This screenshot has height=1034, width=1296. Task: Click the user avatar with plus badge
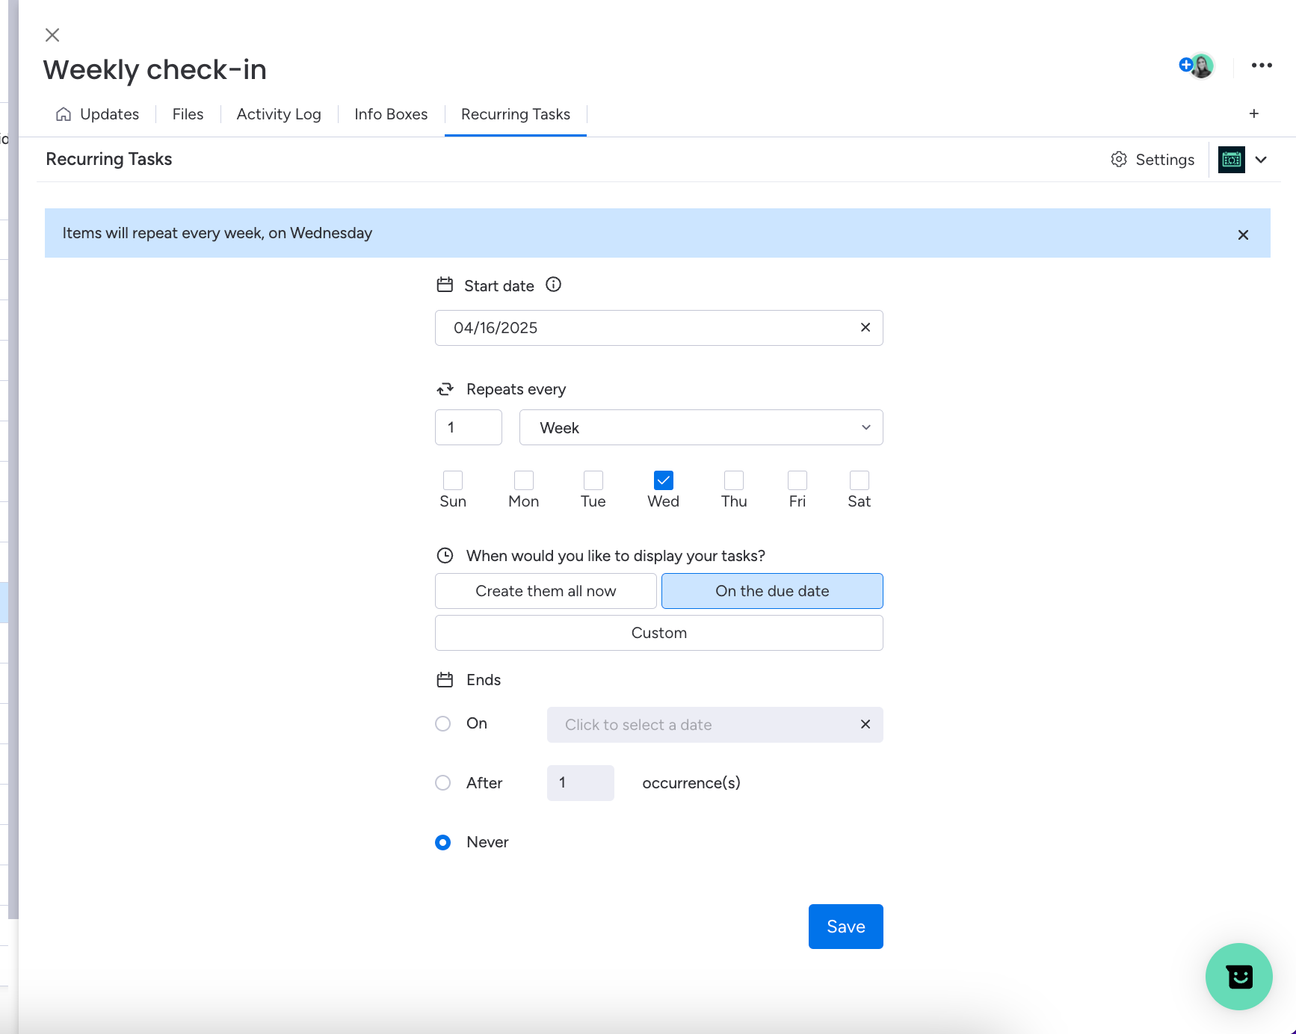point(1196,66)
